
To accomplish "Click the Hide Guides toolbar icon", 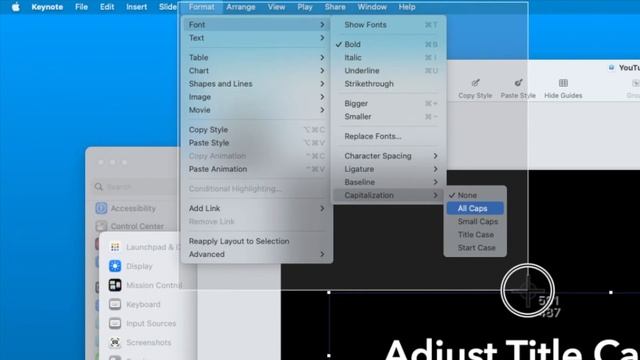I will tap(563, 83).
